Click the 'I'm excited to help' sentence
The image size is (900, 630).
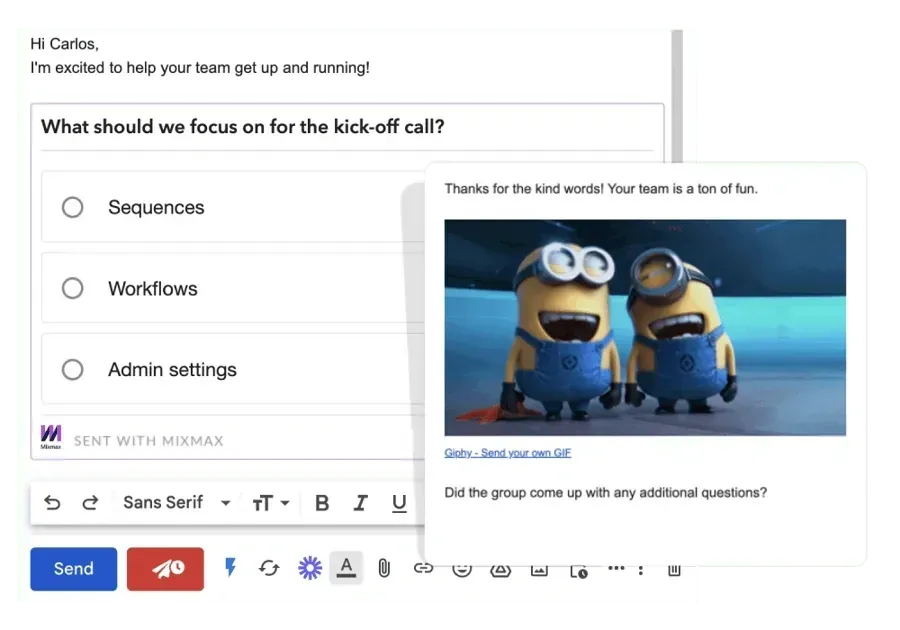pos(200,68)
